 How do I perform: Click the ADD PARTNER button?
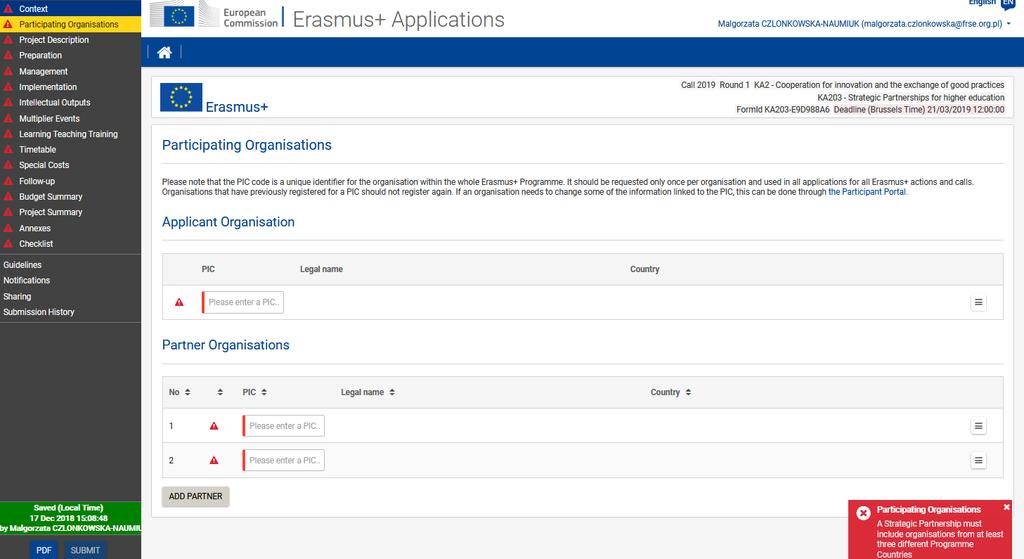pyautogui.click(x=195, y=496)
